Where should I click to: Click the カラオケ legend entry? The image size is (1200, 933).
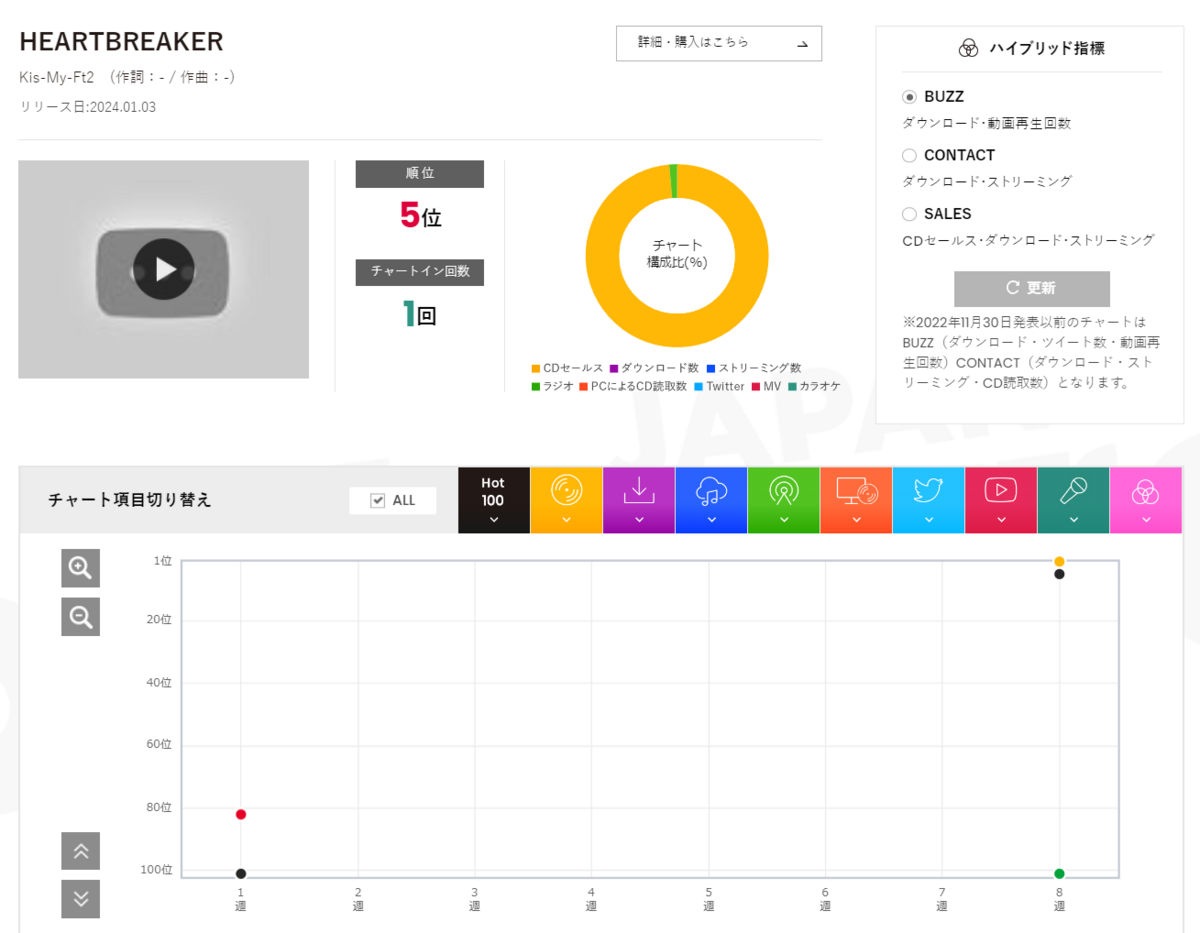click(x=814, y=386)
